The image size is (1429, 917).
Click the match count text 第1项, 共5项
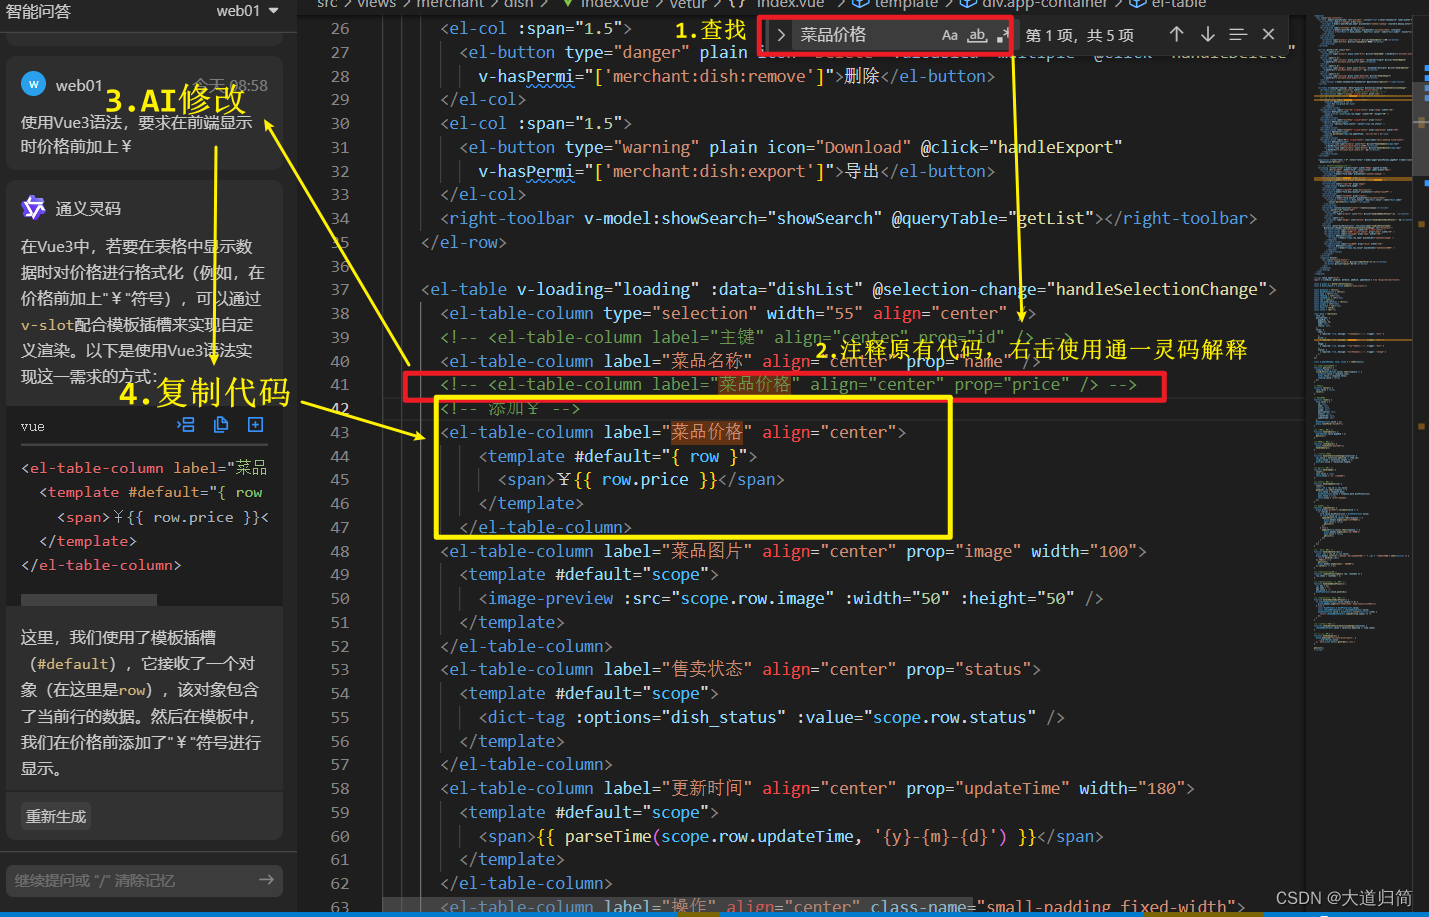[1080, 35]
